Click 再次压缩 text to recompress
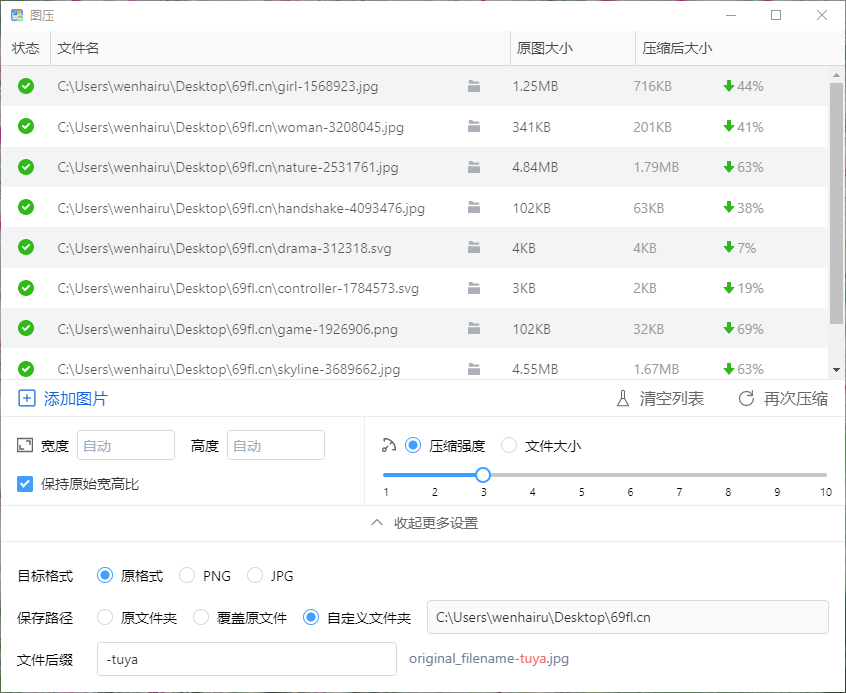Image resolution: width=846 pixels, height=693 pixels. (x=796, y=398)
